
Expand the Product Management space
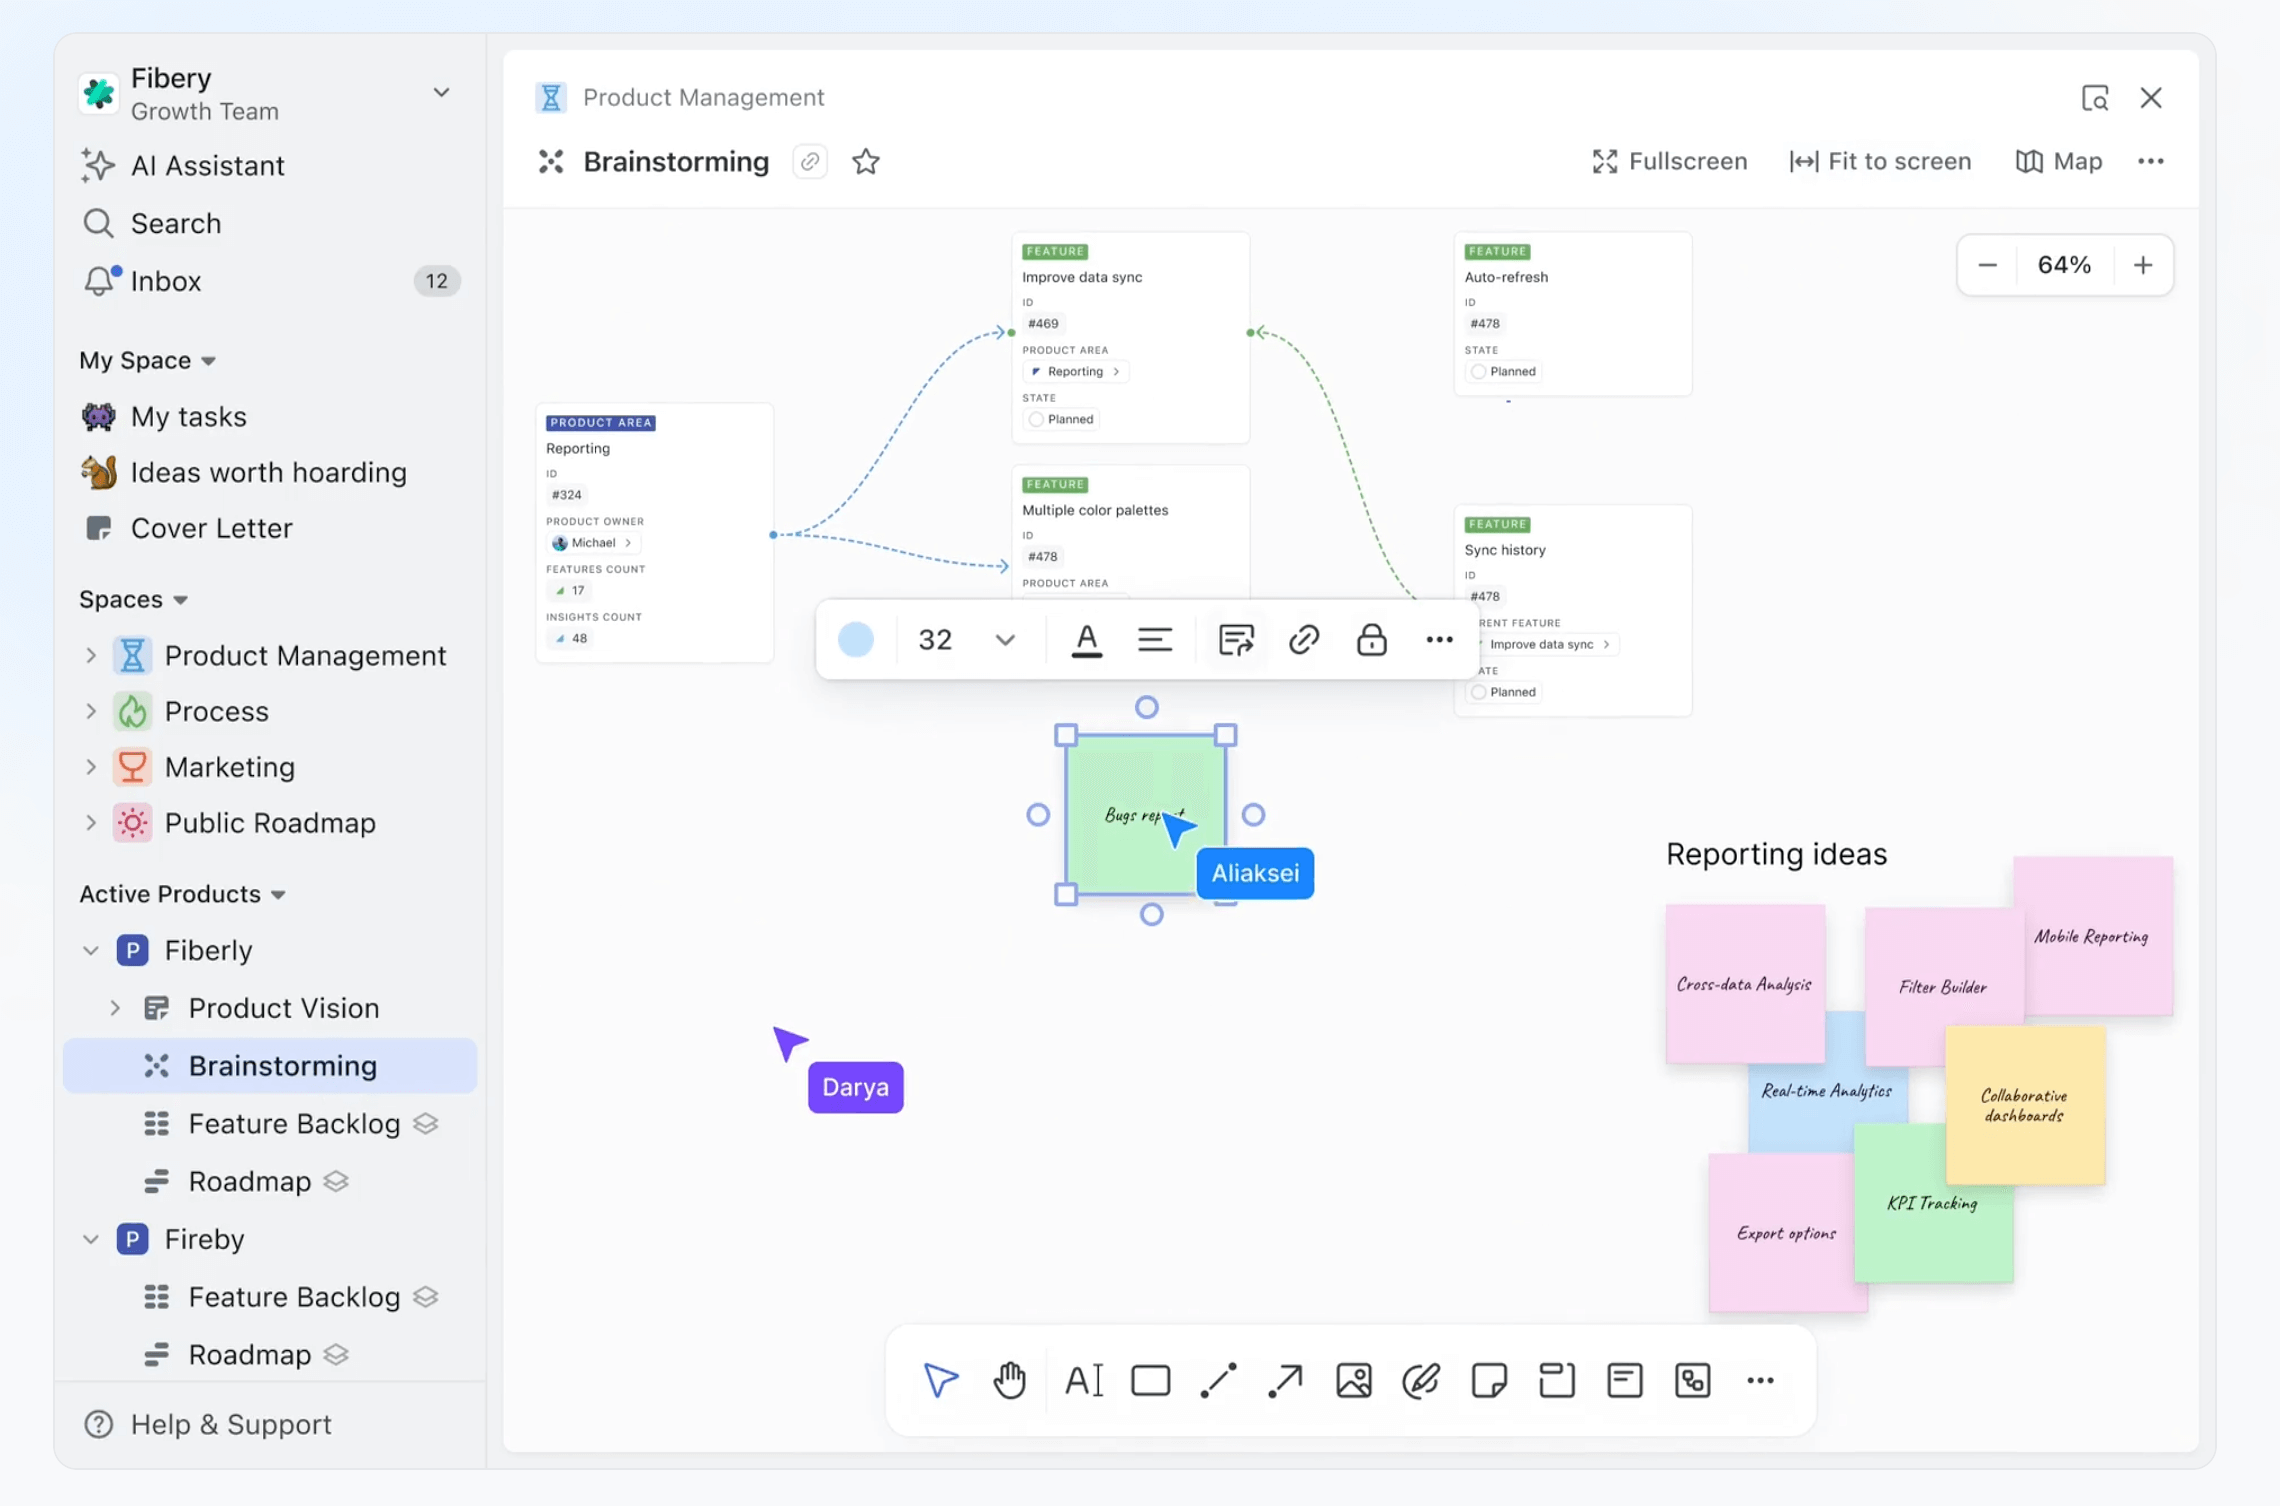[91, 655]
